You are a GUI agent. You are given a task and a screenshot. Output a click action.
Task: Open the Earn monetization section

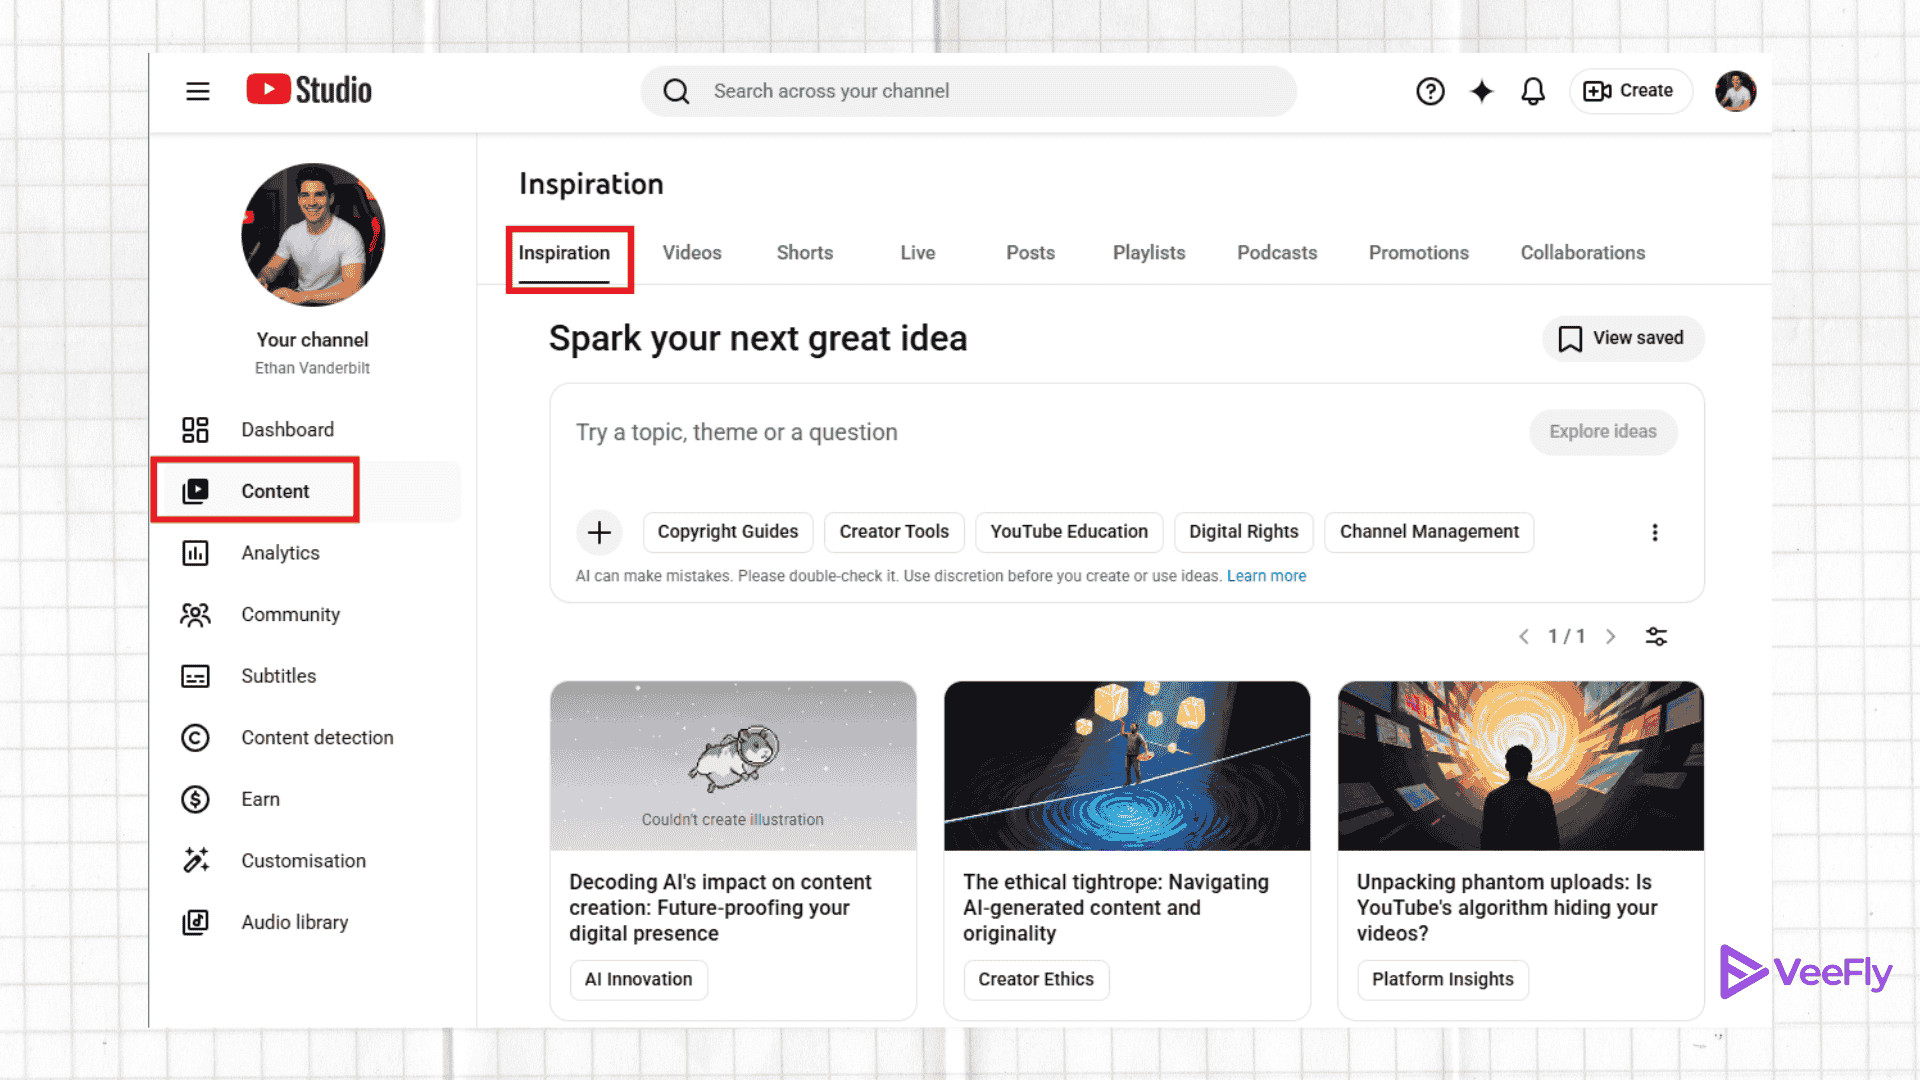pyautogui.click(x=261, y=799)
